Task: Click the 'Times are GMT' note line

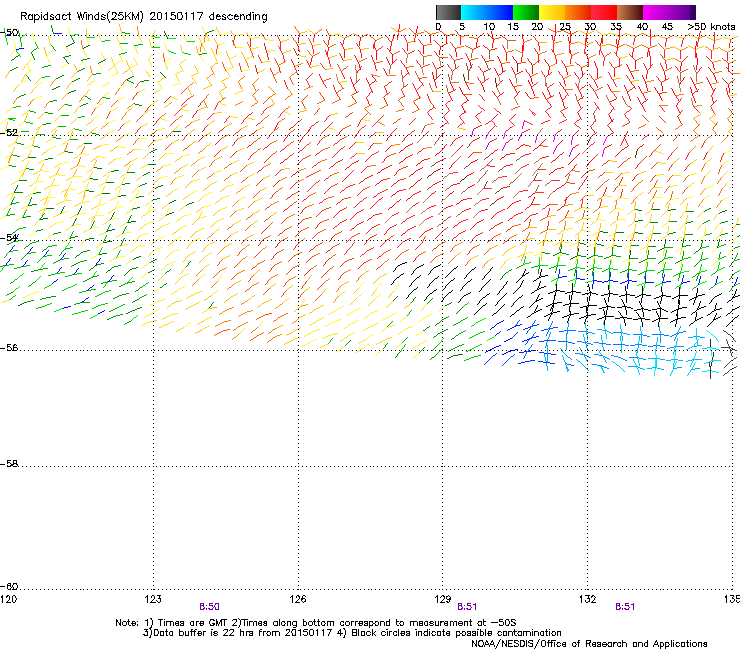Action: point(316,623)
